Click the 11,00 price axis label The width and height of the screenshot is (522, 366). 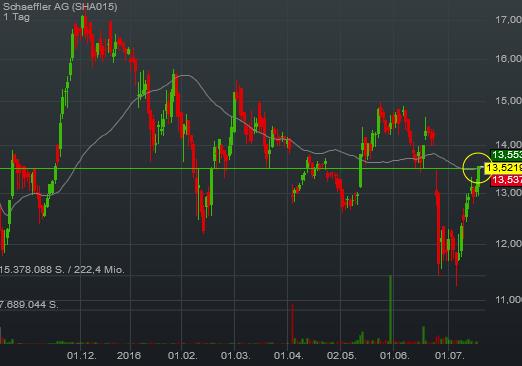click(508, 300)
